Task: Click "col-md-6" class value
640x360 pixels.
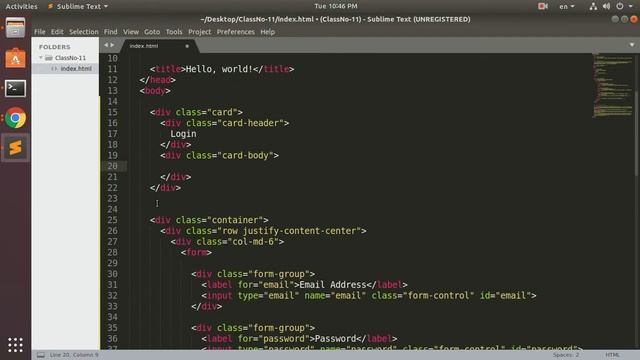Action: (x=253, y=242)
